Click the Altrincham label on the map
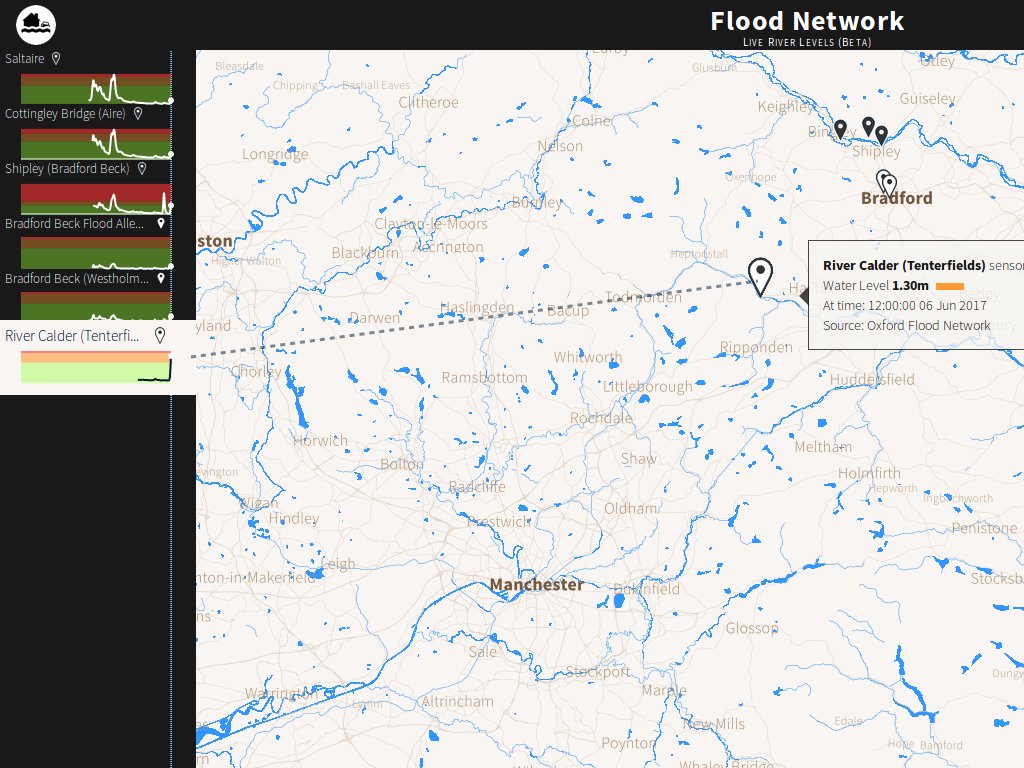The image size is (1024, 768). tap(457, 701)
